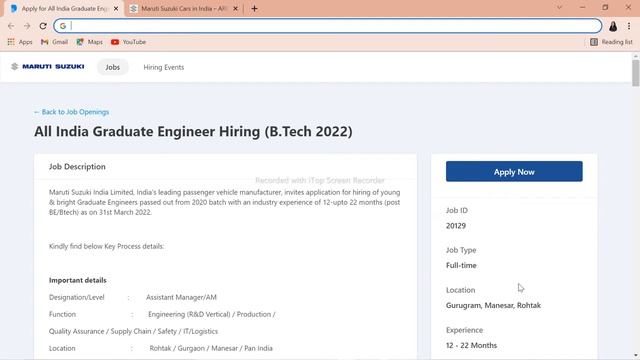This screenshot has height=360, width=640.
Task: Open the Reading list panel
Action: [611, 42]
